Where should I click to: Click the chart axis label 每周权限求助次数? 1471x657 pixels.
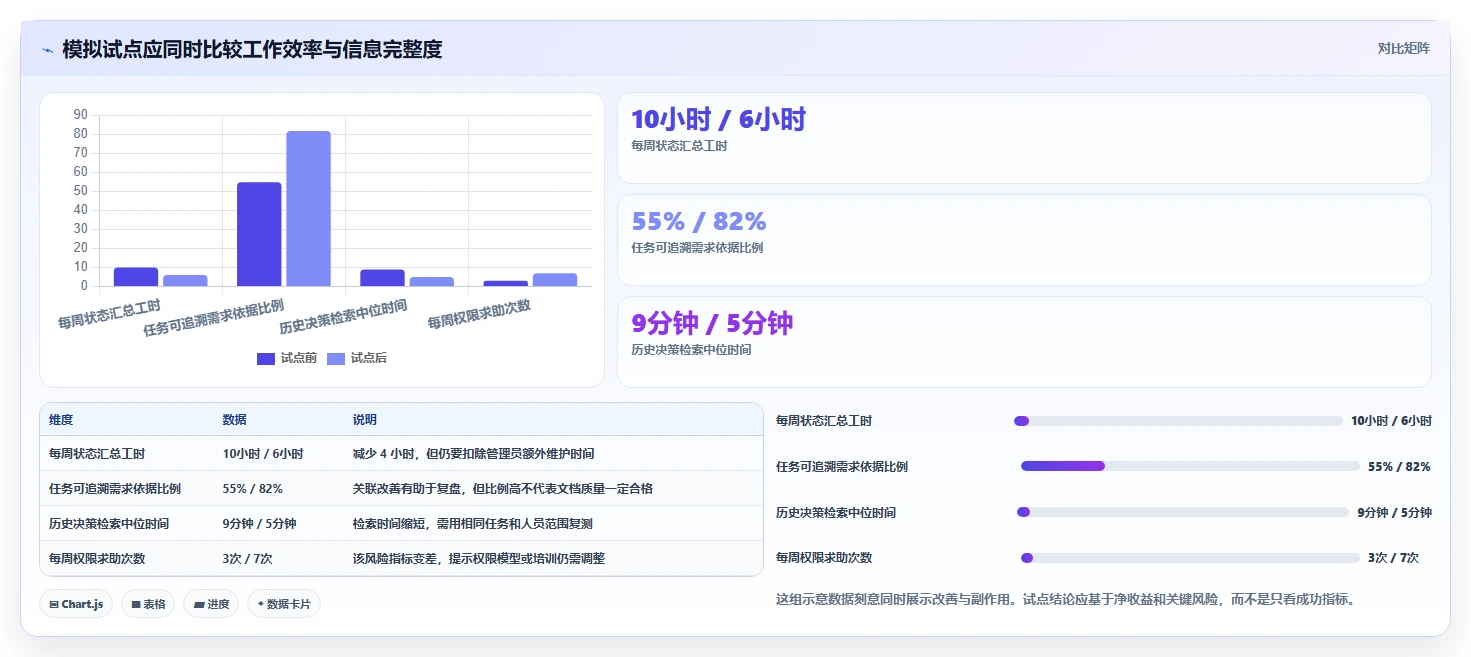tap(479, 314)
